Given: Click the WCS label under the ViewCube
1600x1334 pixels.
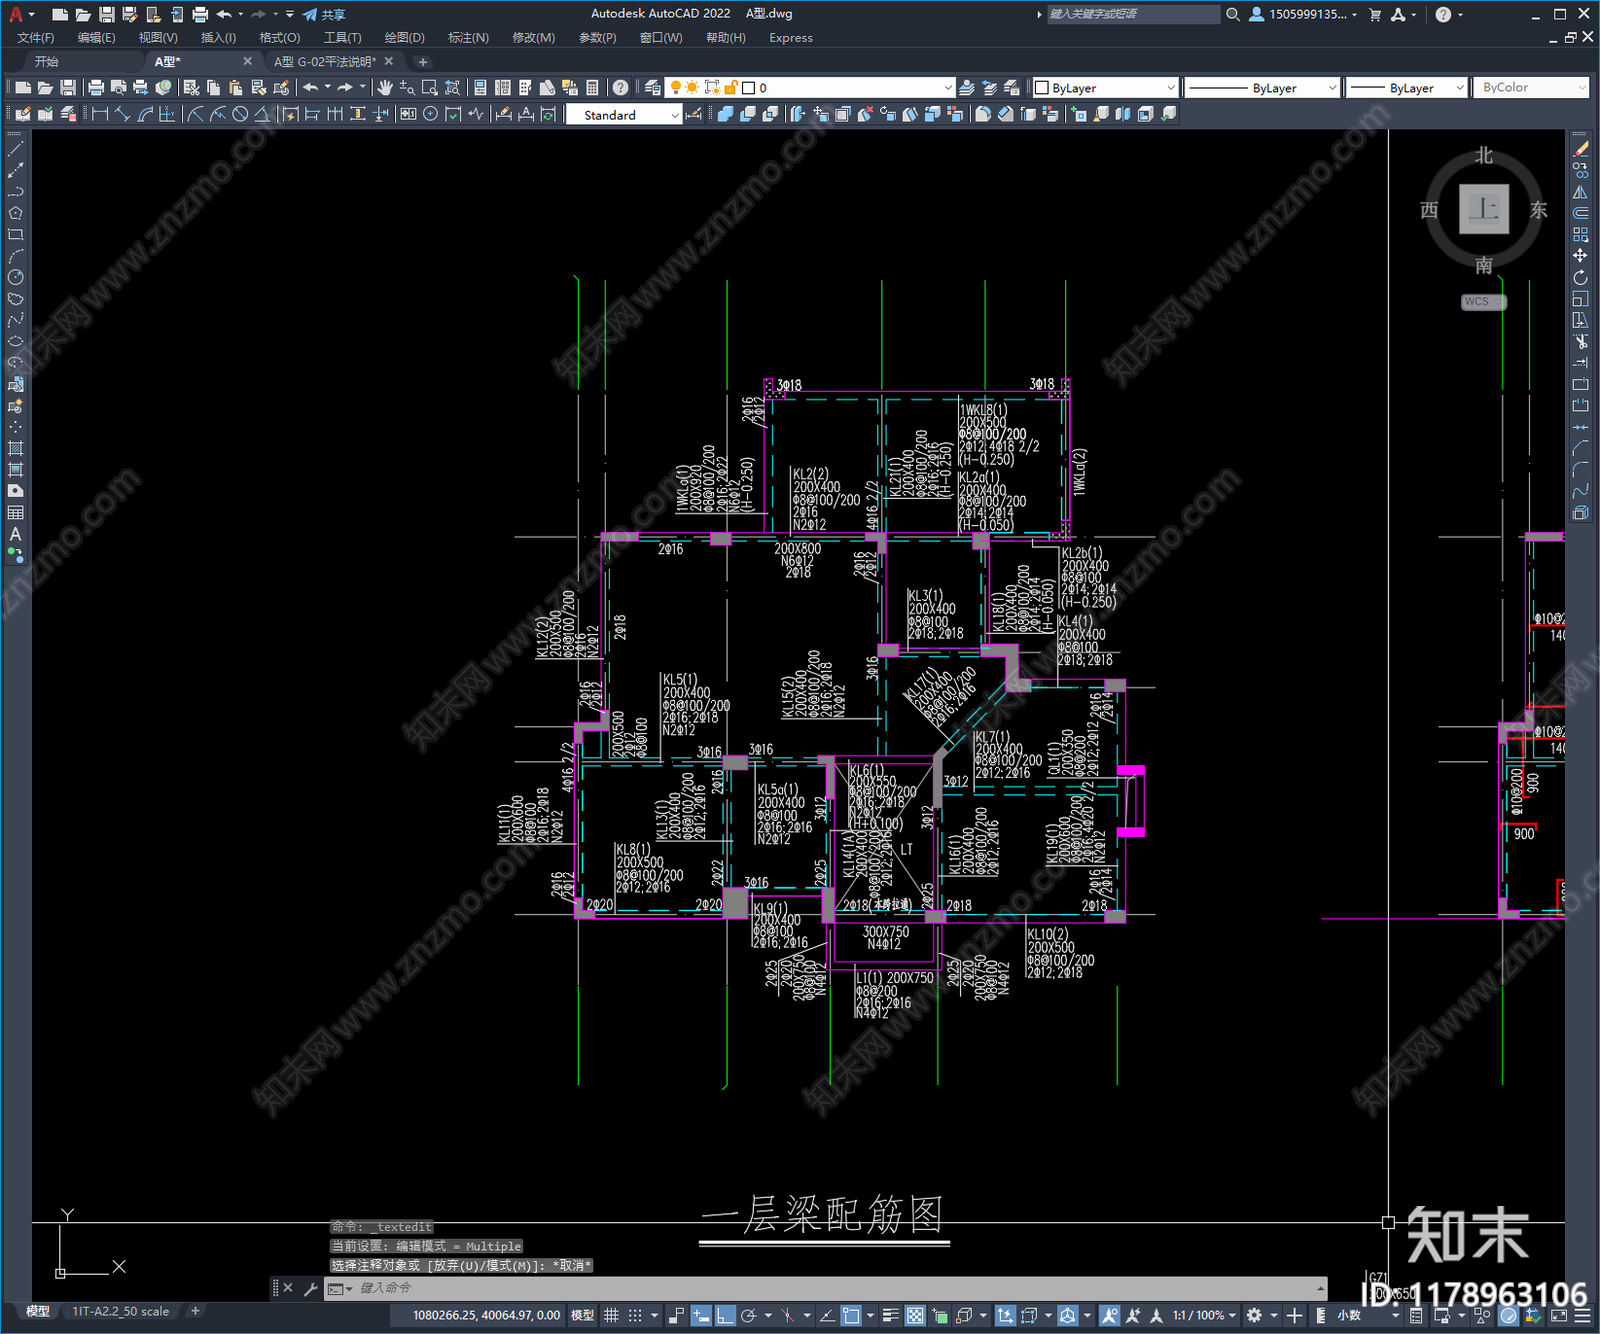Looking at the screenshot, I should (1484, 302).
